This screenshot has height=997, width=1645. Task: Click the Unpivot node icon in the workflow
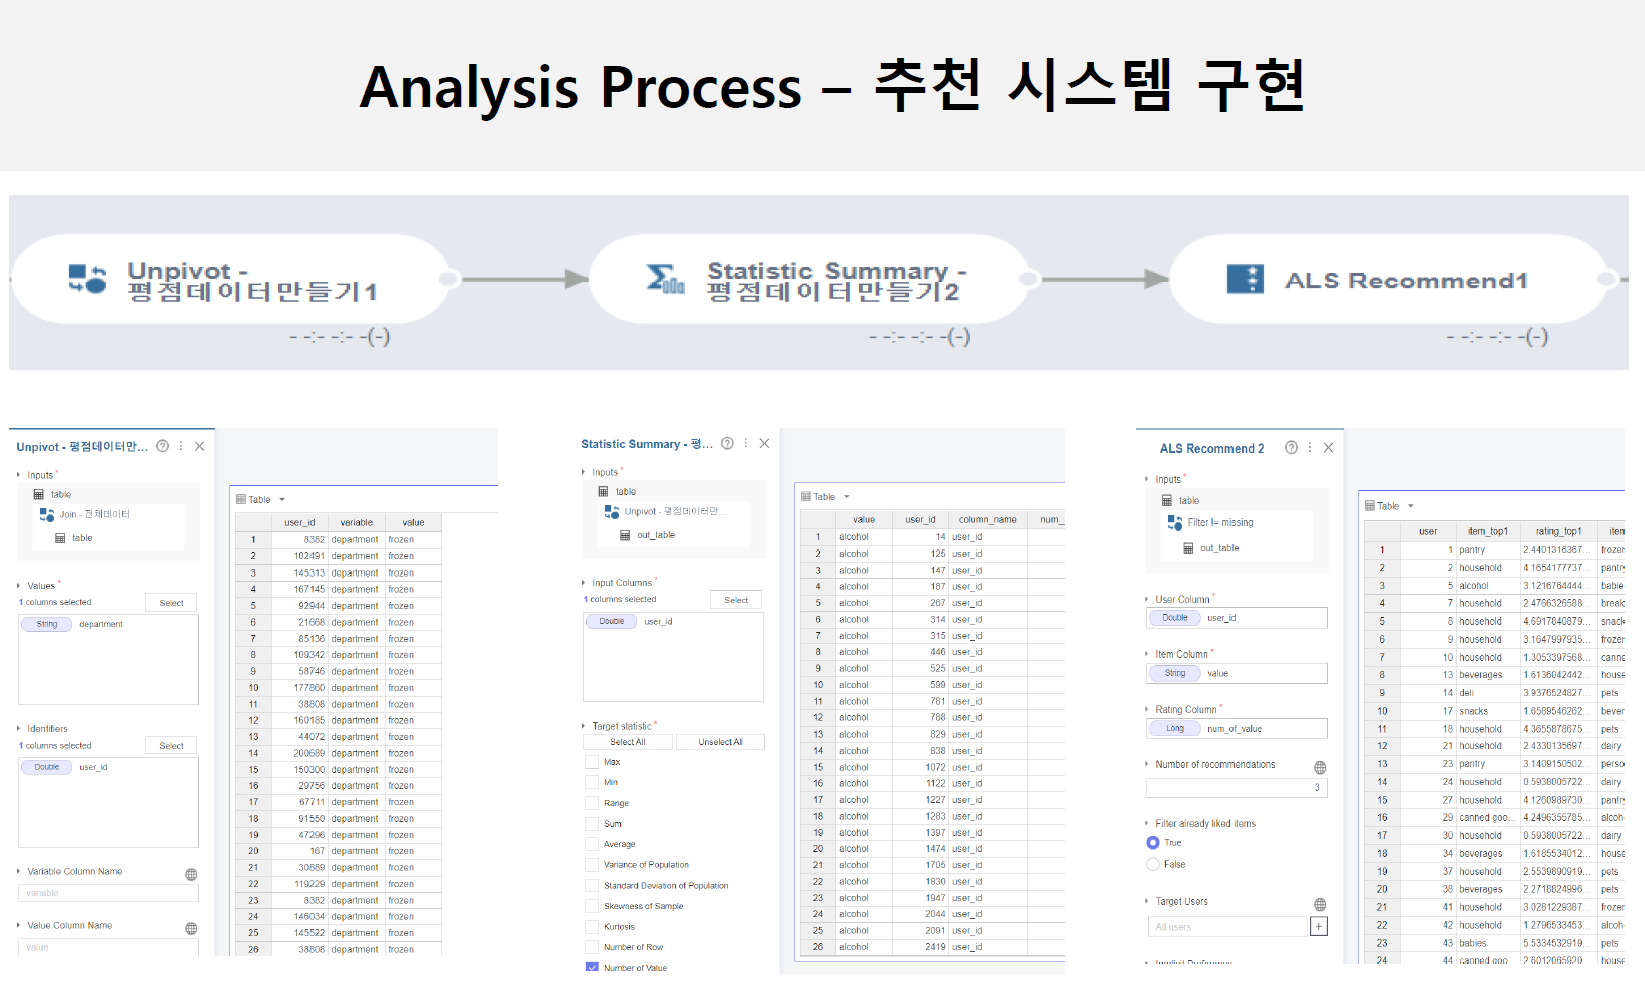point(87,279)
